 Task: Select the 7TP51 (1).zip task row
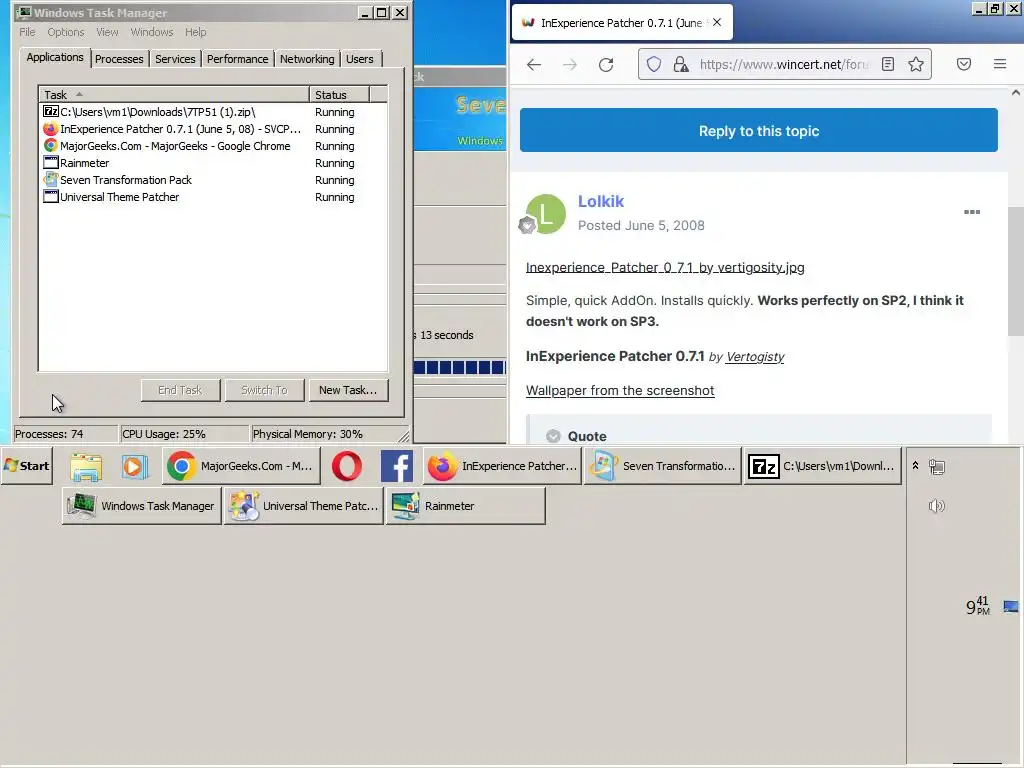point(212,112)
